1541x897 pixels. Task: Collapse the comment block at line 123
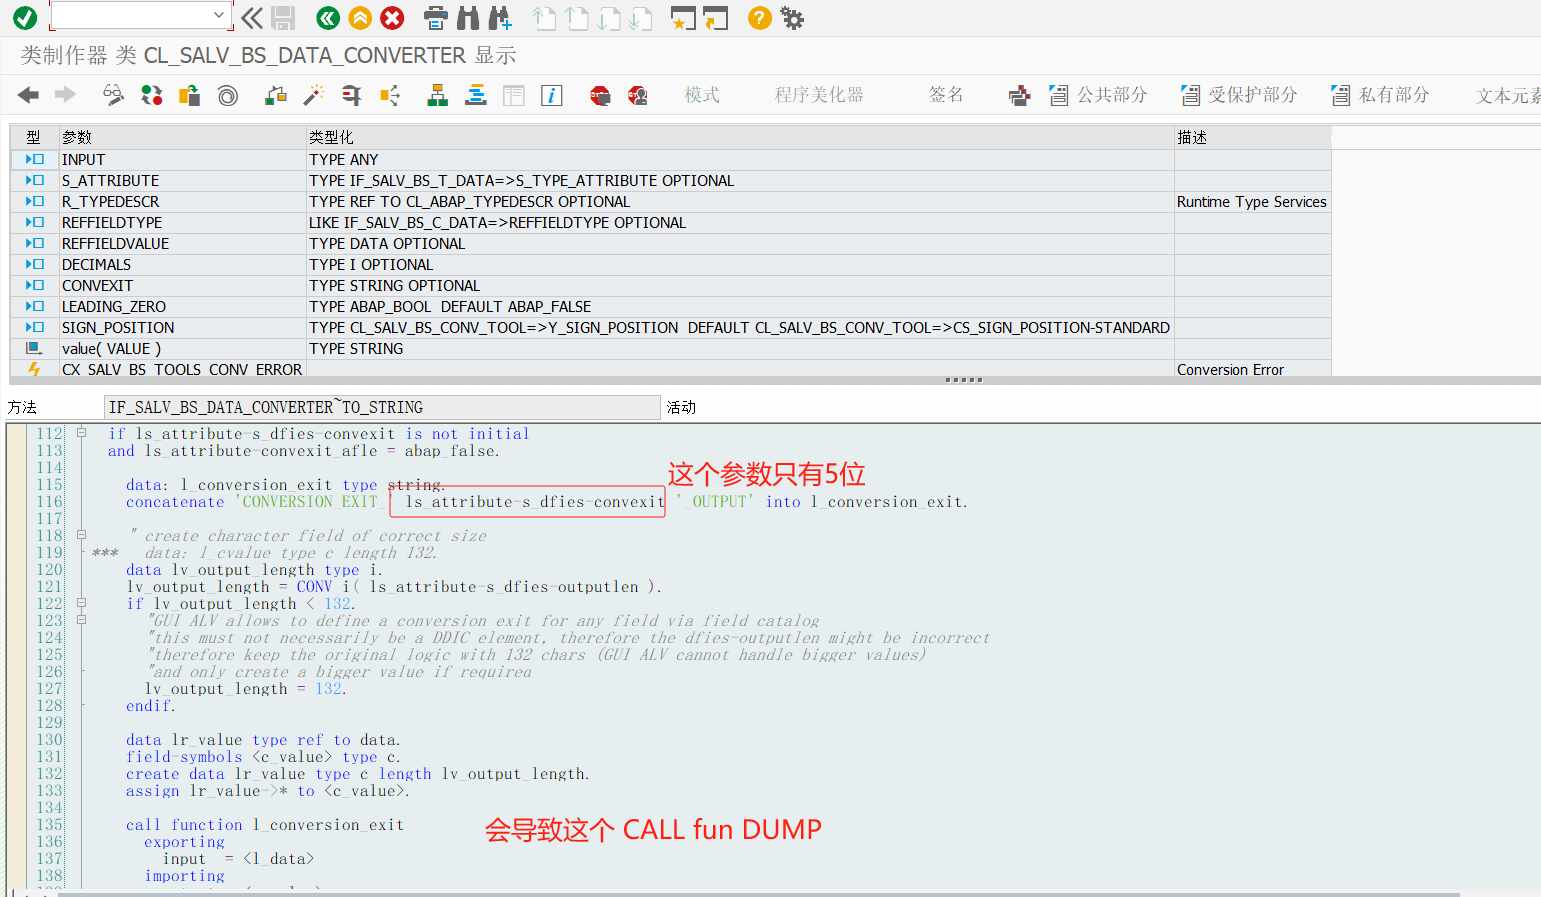point(82,620)
